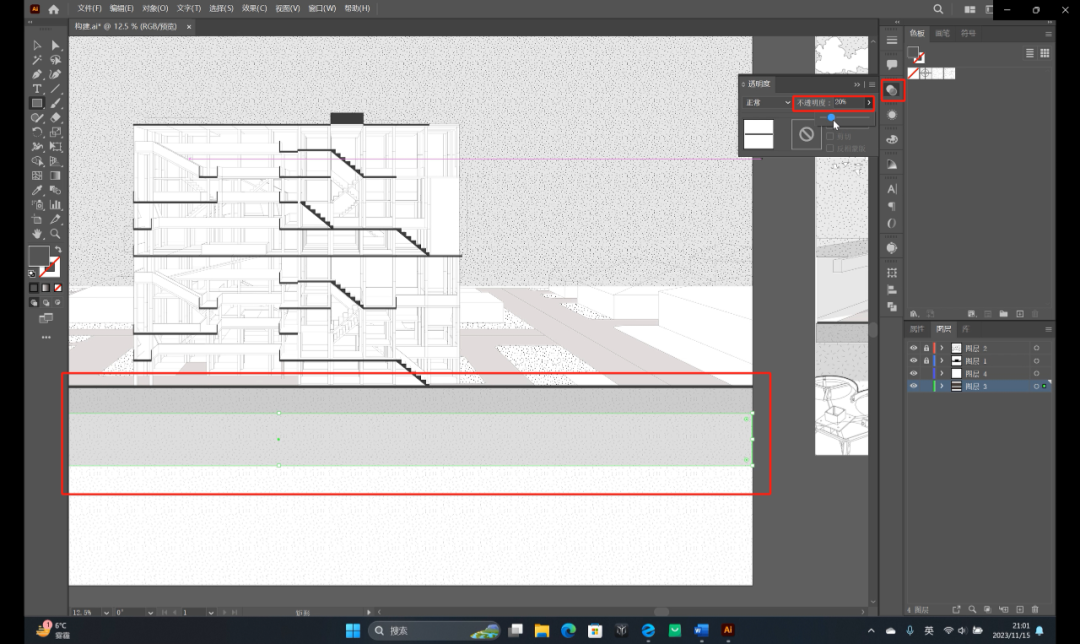Open the opacity slider arrow
Screen dimensions: 1080x644
pos(869,103)
